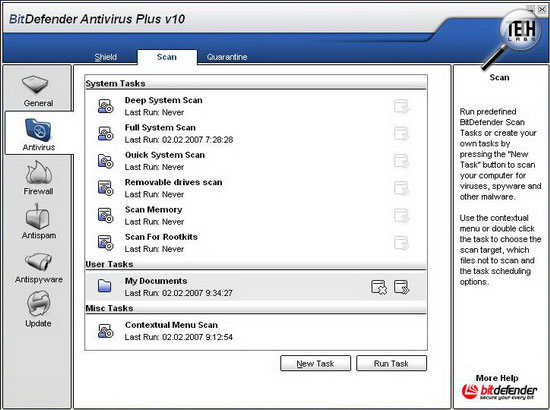Run Deep System Scan via its row icon

tap(401, 106)
